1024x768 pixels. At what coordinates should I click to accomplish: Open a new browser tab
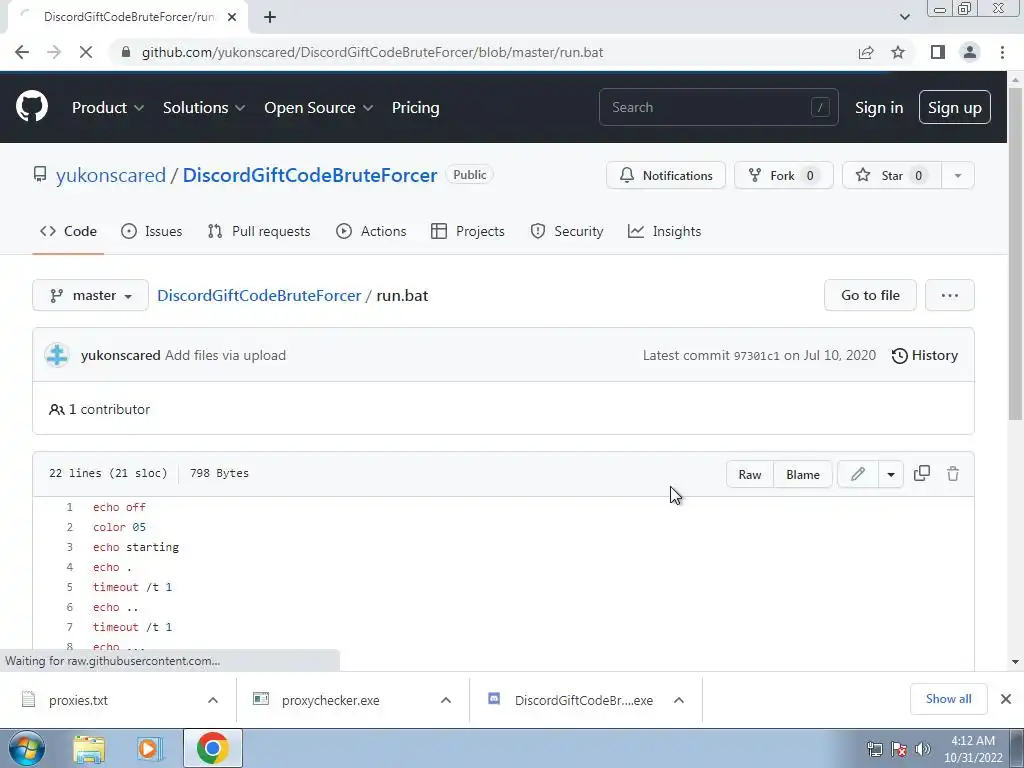[270, 17]
